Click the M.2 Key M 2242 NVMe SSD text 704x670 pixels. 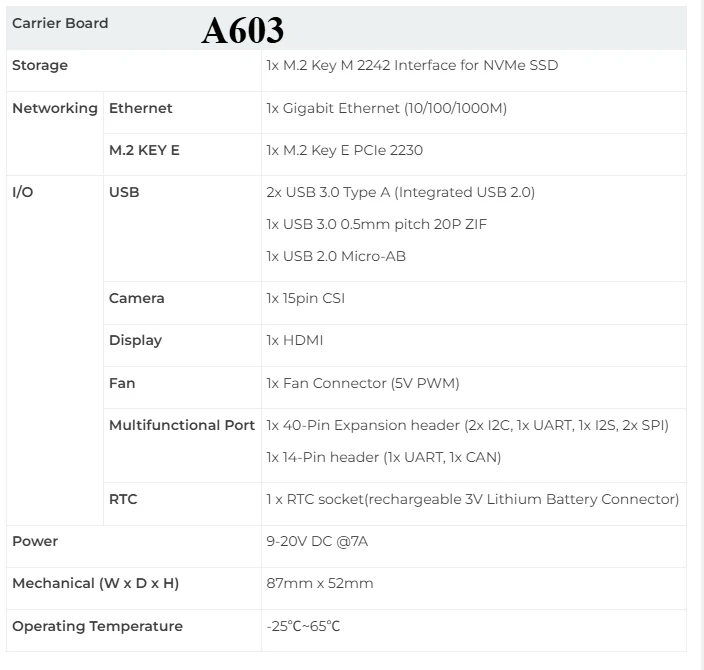coord(412,66)
